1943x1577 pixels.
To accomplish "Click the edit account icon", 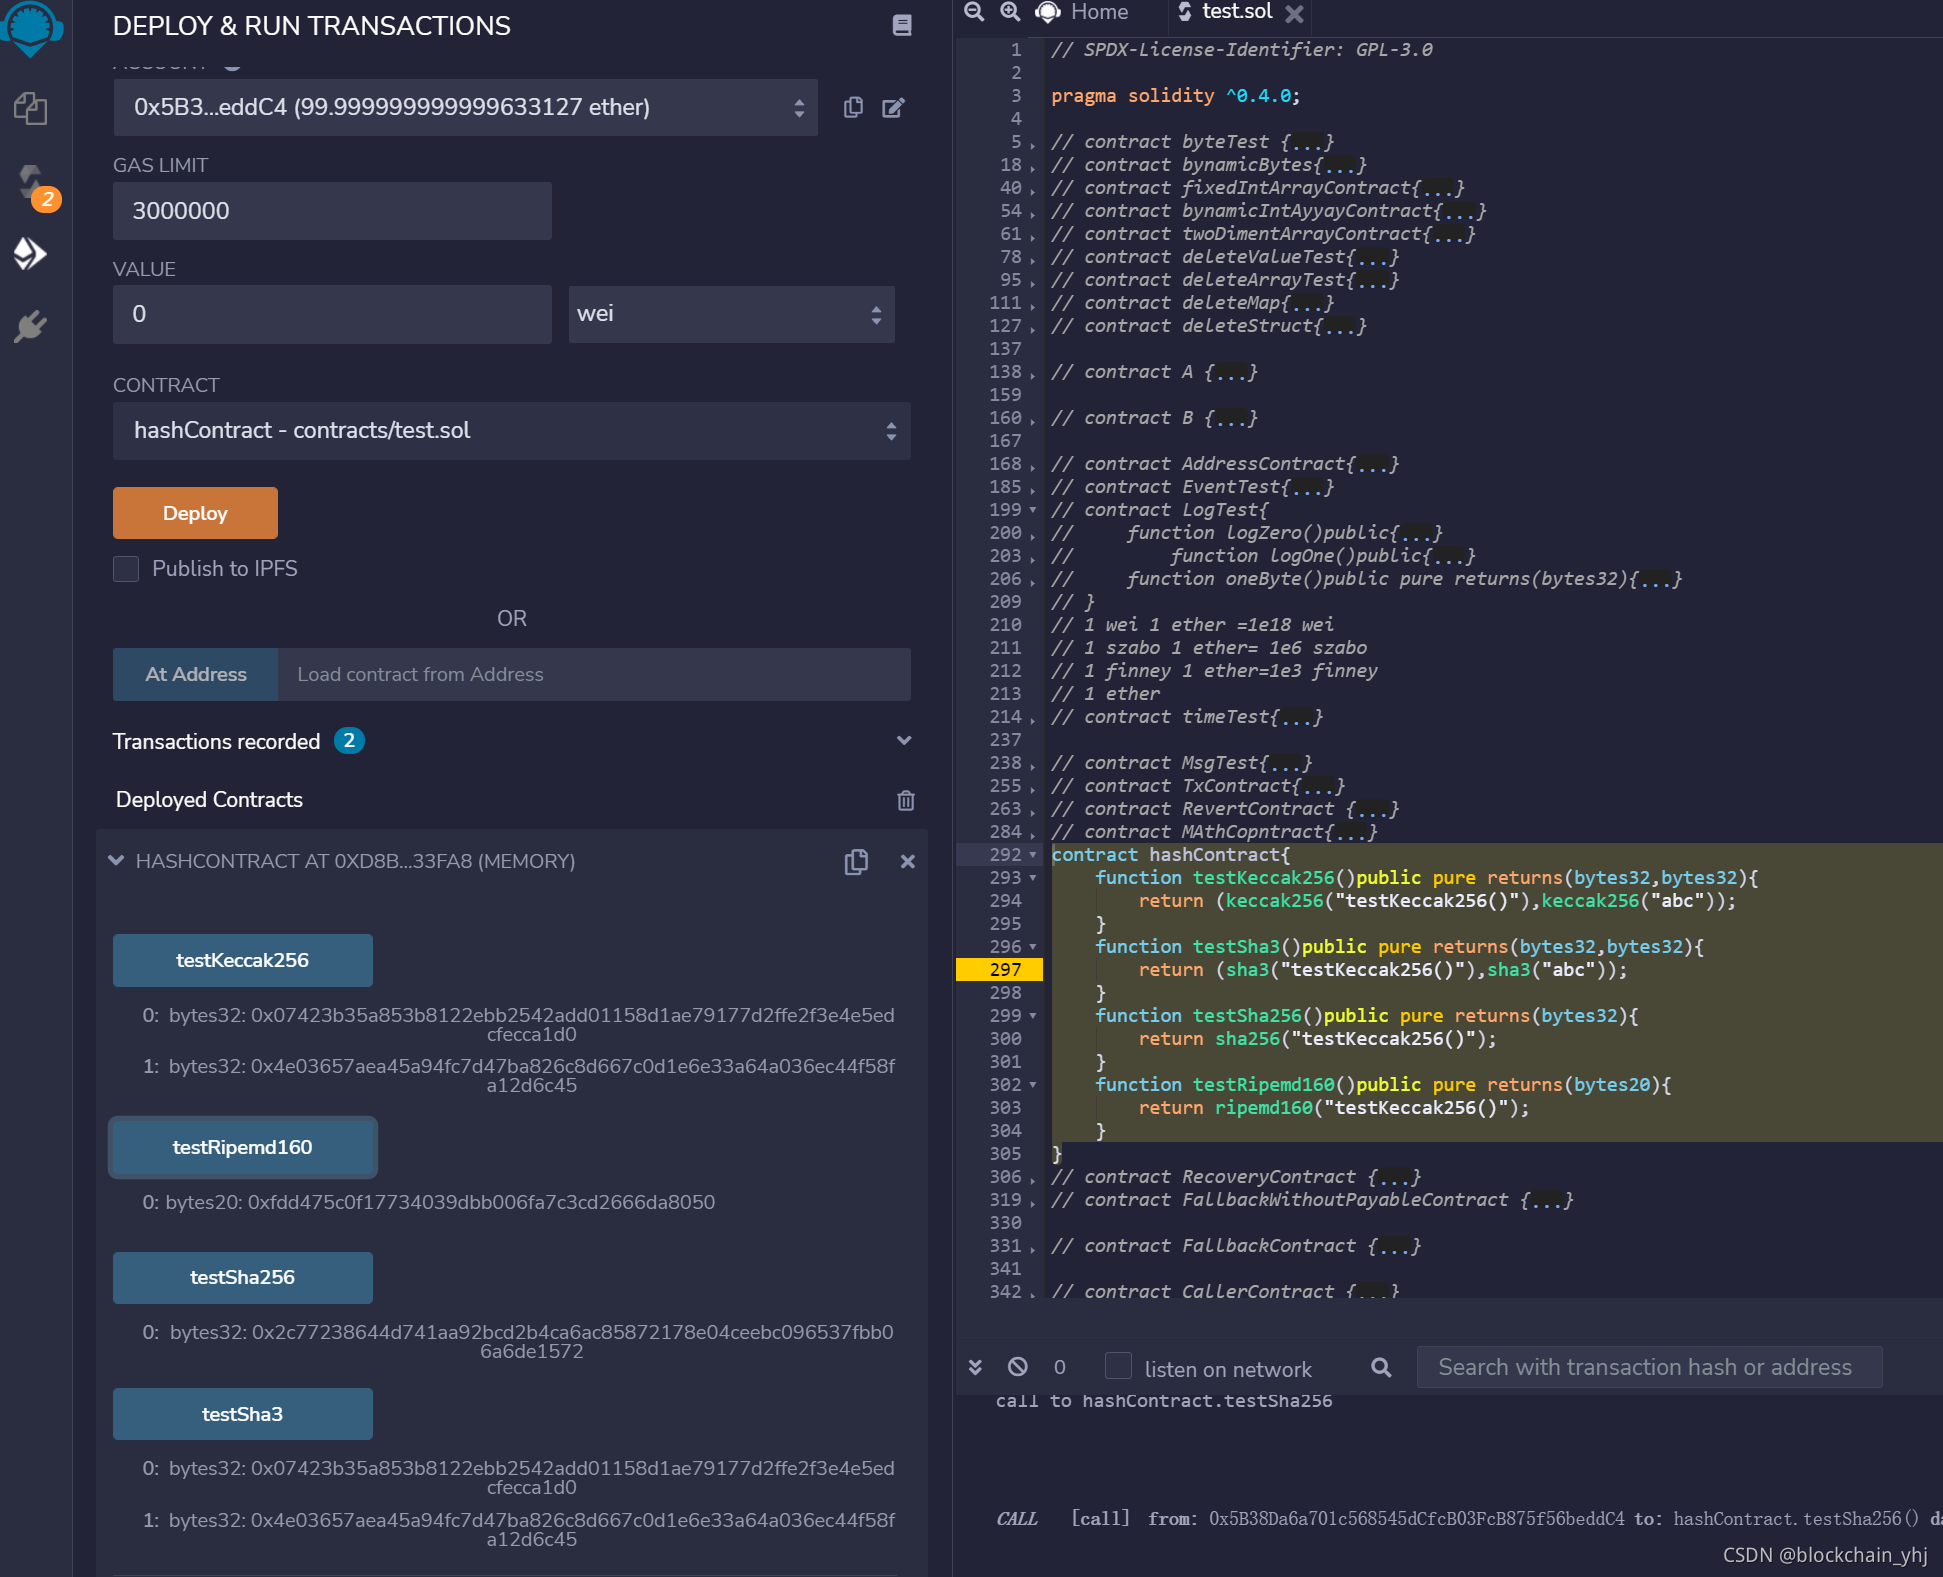I will tap(893, 108).
